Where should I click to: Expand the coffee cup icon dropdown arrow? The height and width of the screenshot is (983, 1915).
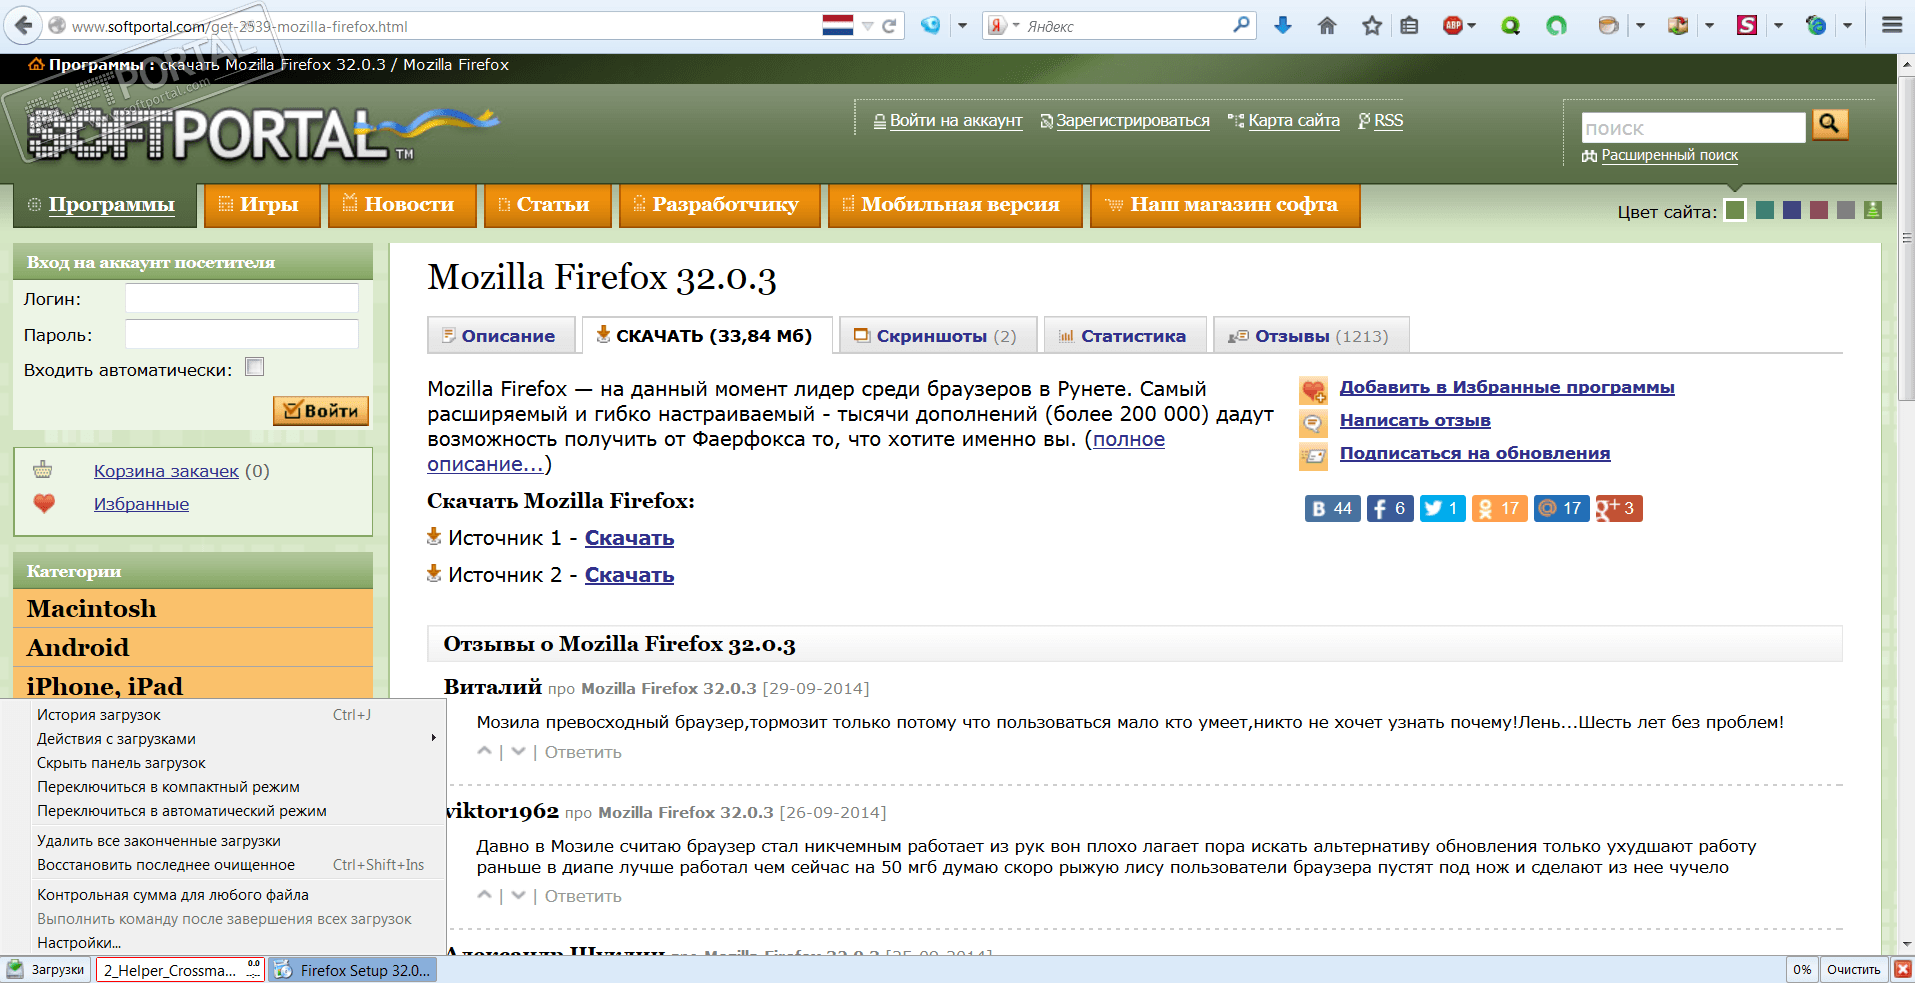pos(1640,26)
